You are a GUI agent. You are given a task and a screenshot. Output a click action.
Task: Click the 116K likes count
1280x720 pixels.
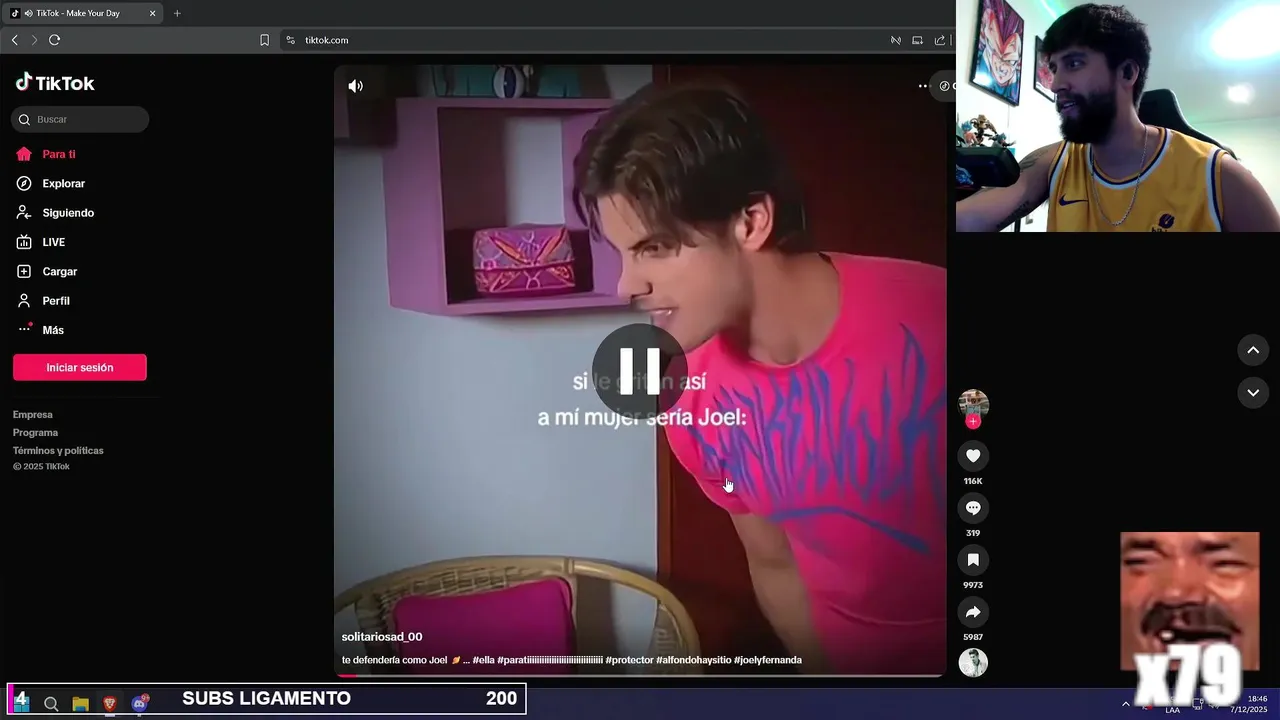point(973,481)
